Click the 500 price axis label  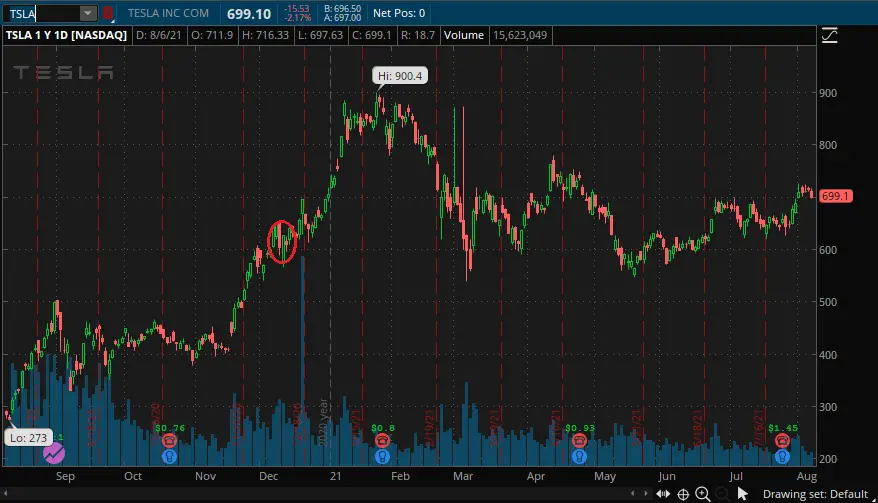pos(828,302)
